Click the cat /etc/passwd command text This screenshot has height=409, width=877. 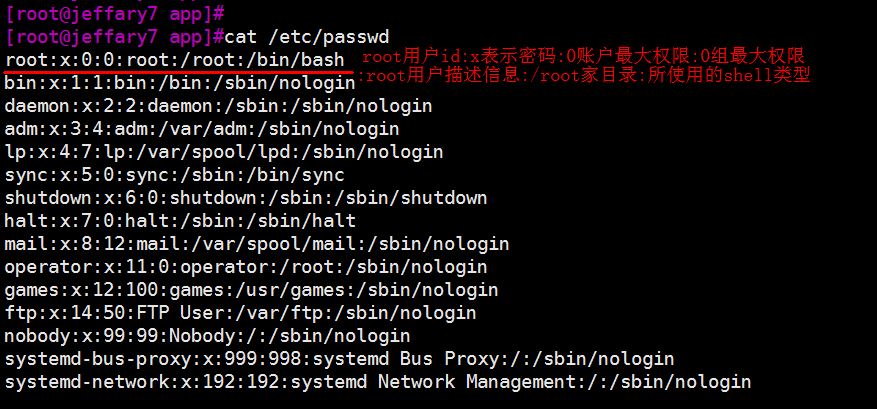tap(307, 37)
